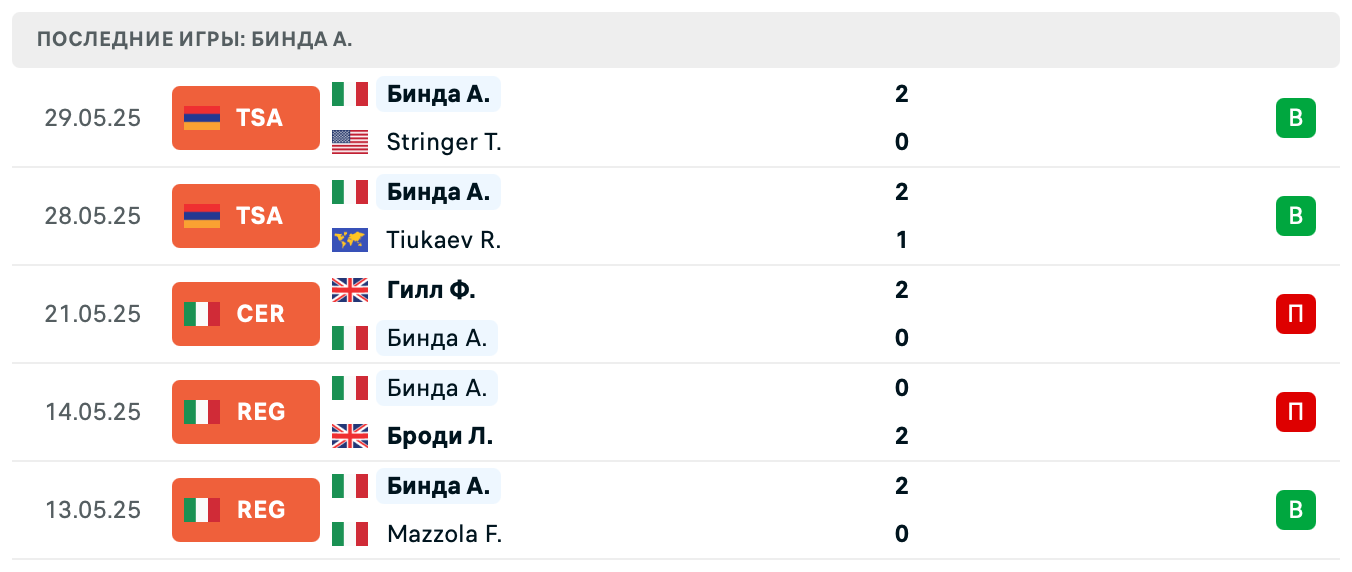Open player Stringer T. profile
This screenshot has width=1352, height=572.
pos(444,142)
